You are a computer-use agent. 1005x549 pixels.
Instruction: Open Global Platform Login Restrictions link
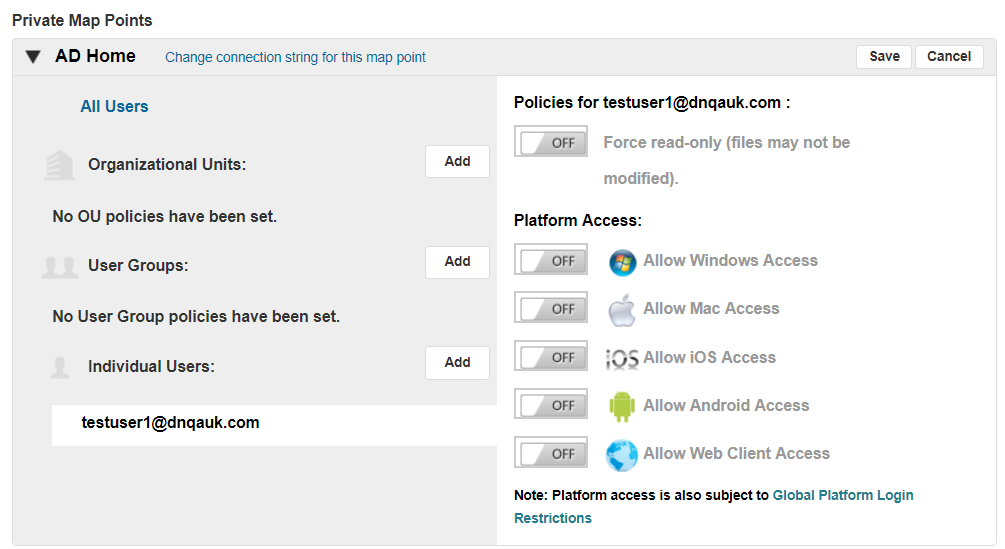843,495
